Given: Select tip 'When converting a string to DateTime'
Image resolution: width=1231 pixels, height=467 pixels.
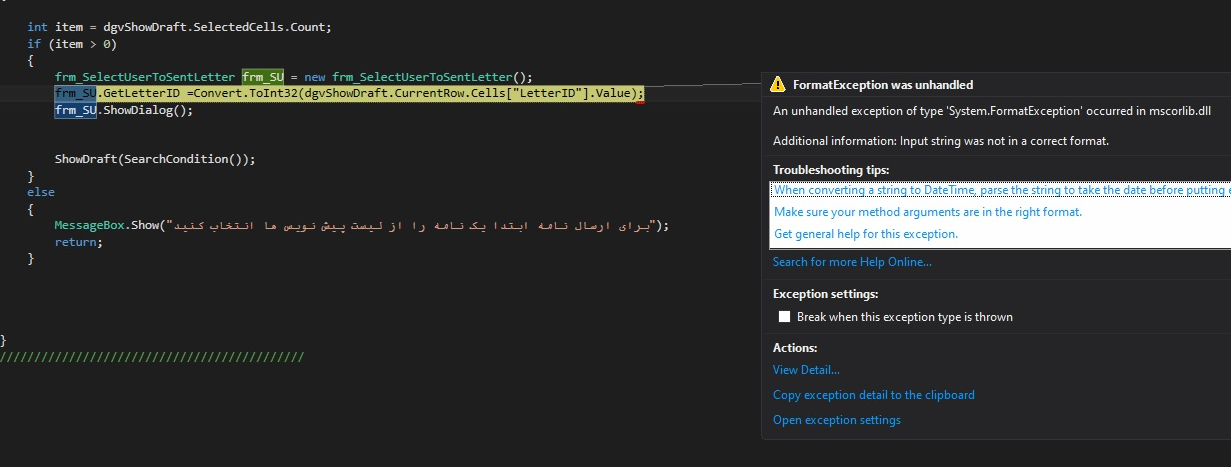Looking at the screenshot, I should pos(1002,190).
